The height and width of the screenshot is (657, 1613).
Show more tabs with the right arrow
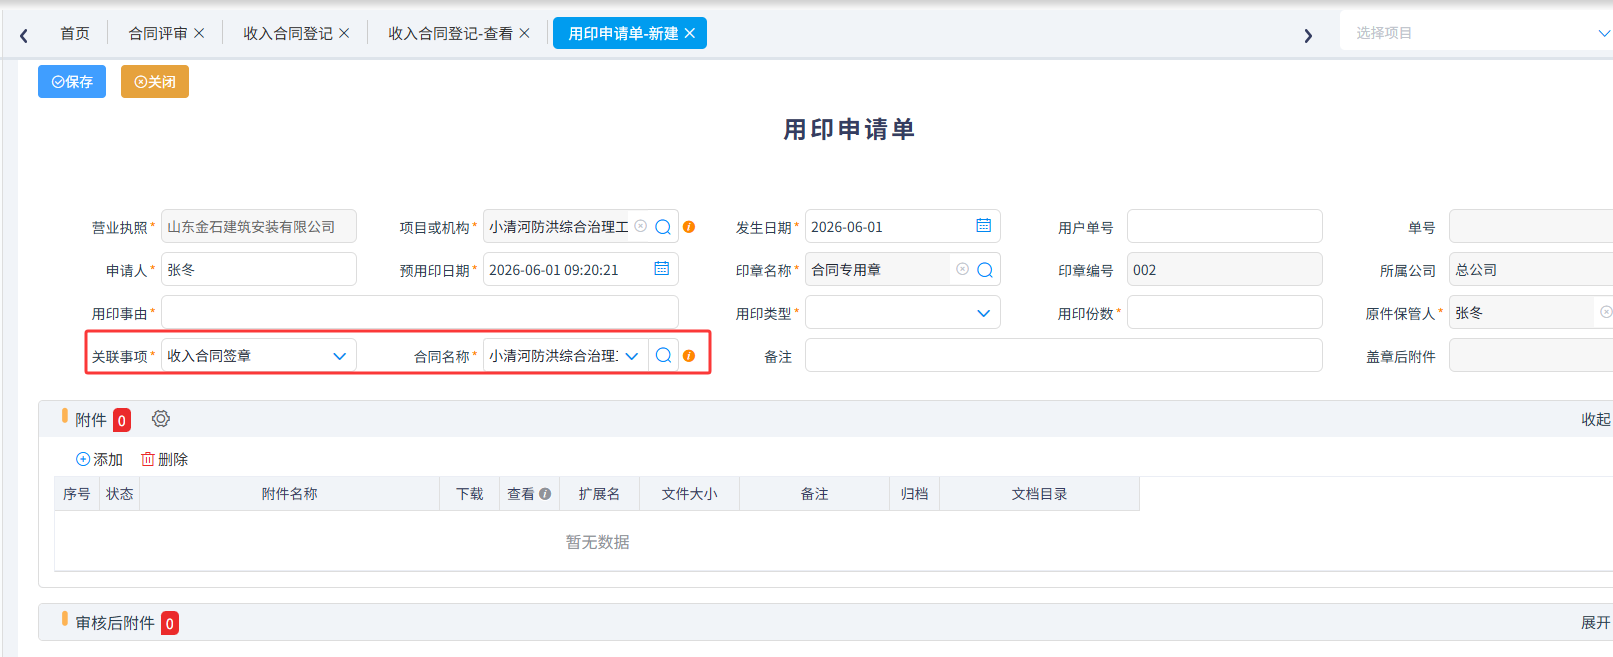coord(1308,35)
